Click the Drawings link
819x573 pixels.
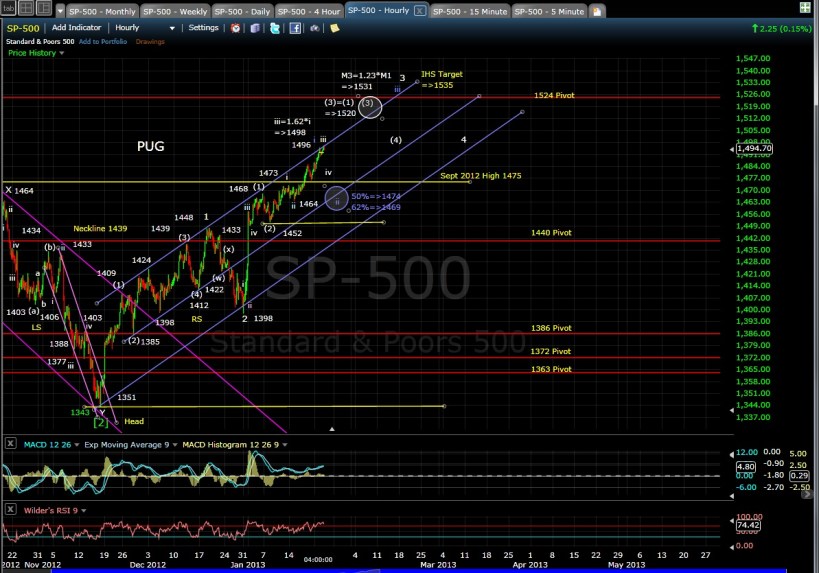(x=150, y=42)
